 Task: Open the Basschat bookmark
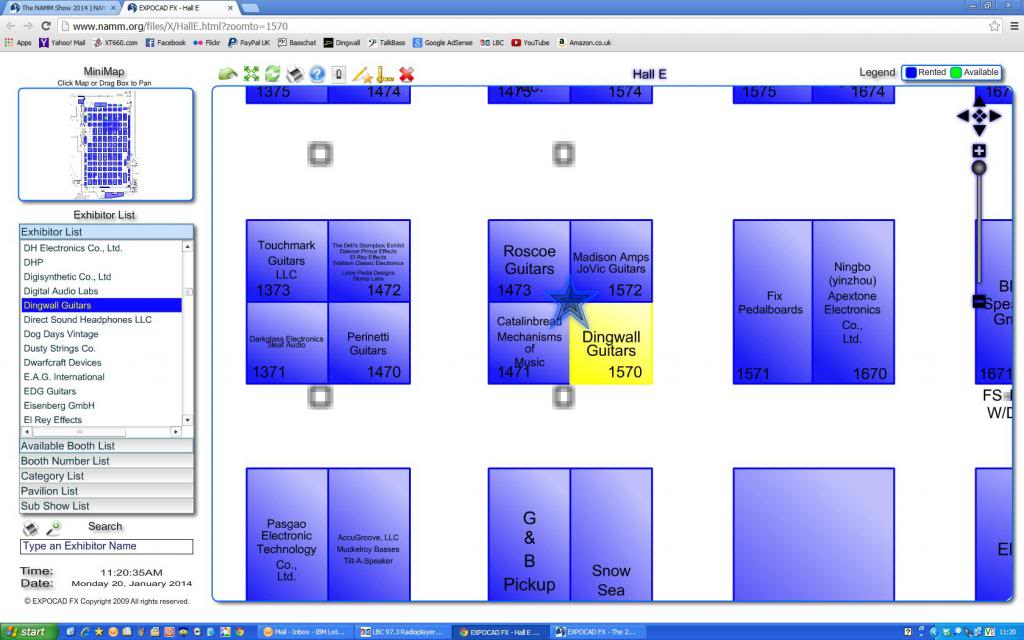(296, 42)
